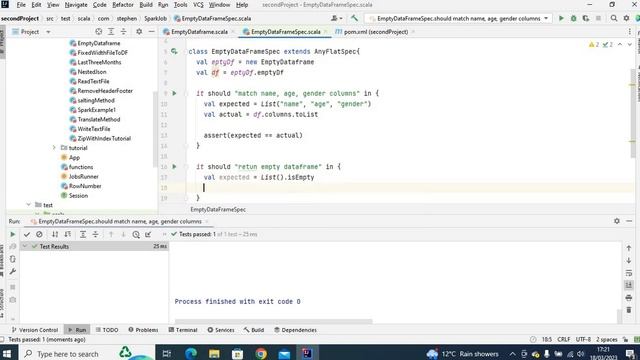
Task: Open Dependencies tool window
Action: pyautogui.click(x=296, y=330)
